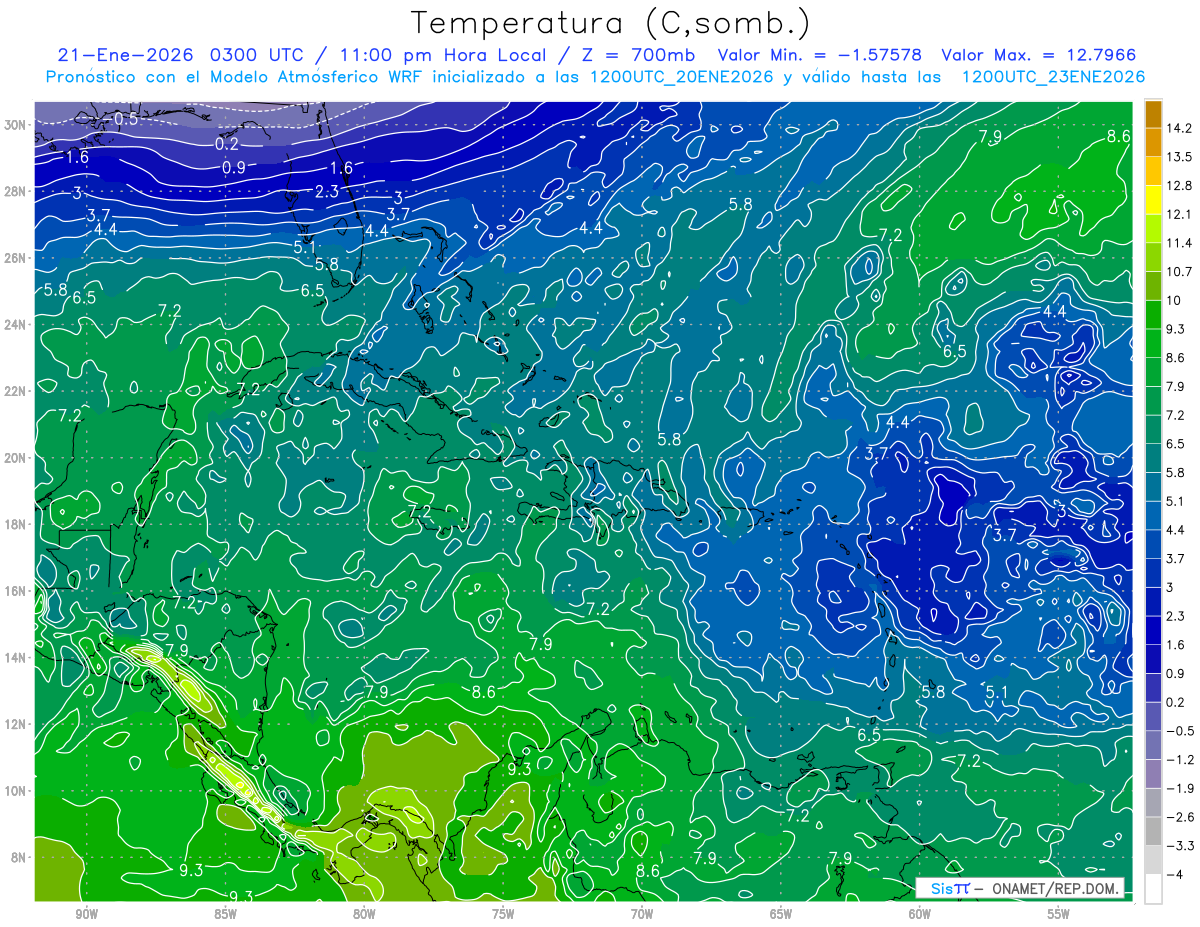1200x927 pixels.
Task: Click the "0.5" contour label near 30N
Action: pyautogui.click(x=126, y=119)
